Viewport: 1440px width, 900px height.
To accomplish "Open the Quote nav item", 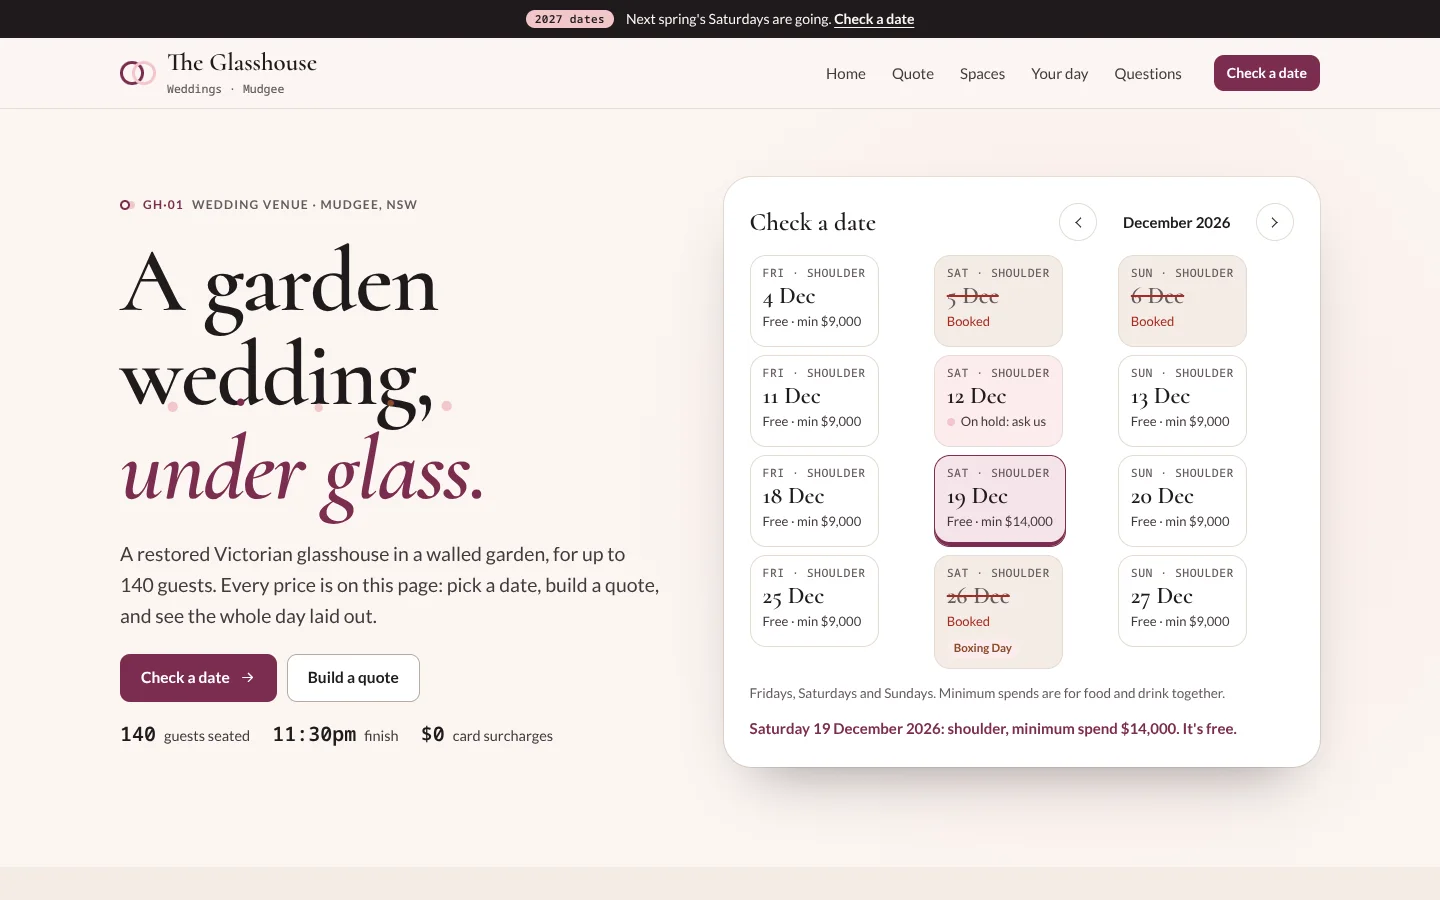I will tap(913, 73).
